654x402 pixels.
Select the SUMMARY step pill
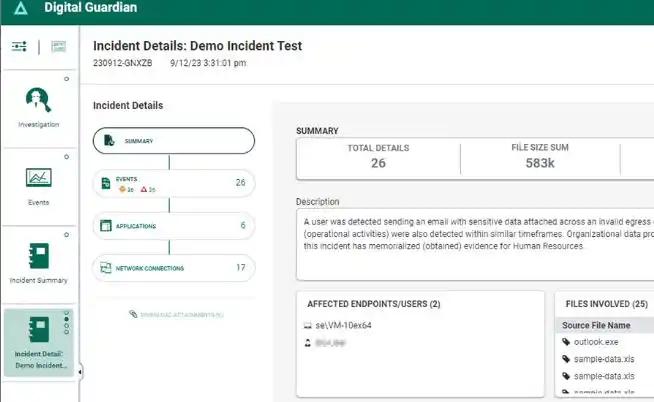pos(174,141)
